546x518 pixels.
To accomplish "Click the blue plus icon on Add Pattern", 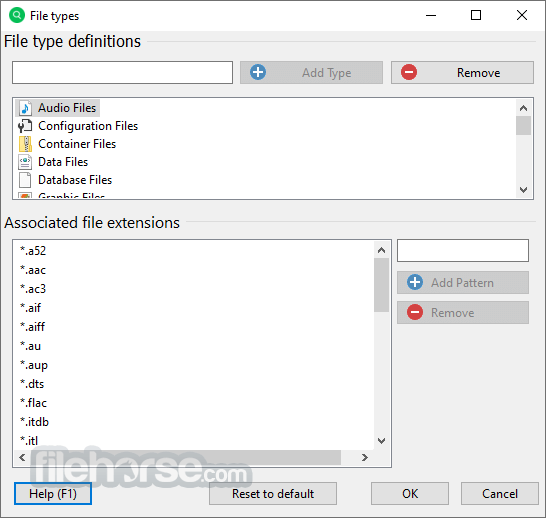I will [x=415, y=282].
